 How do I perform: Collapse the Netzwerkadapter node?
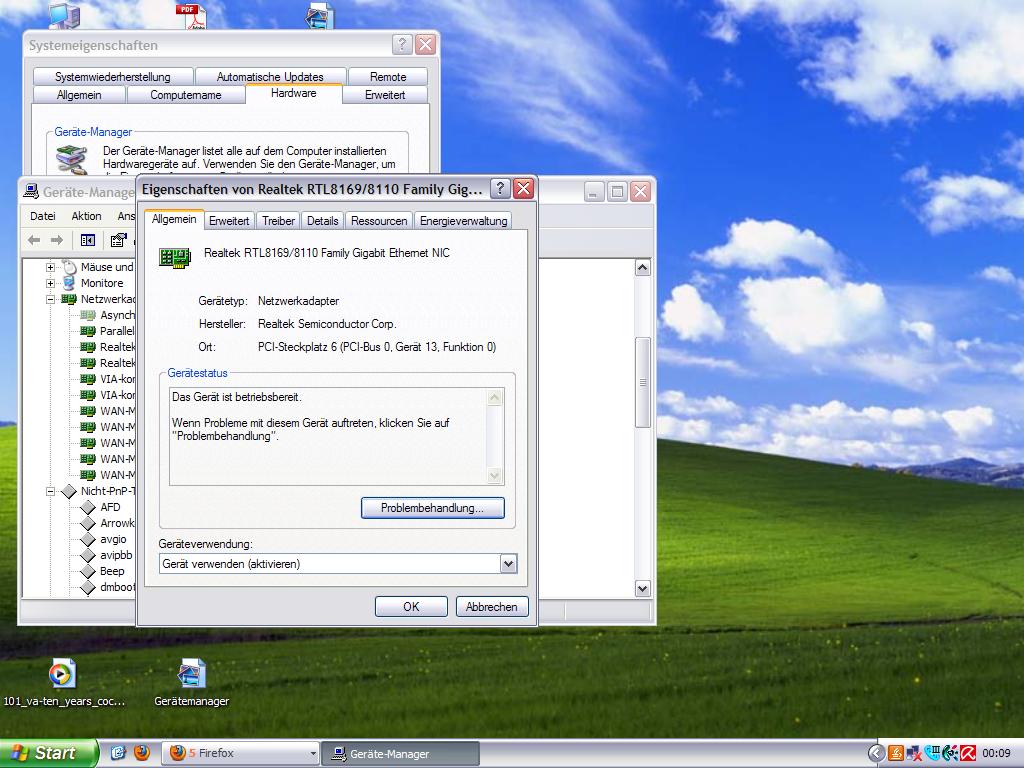click(x=50, y=299)
